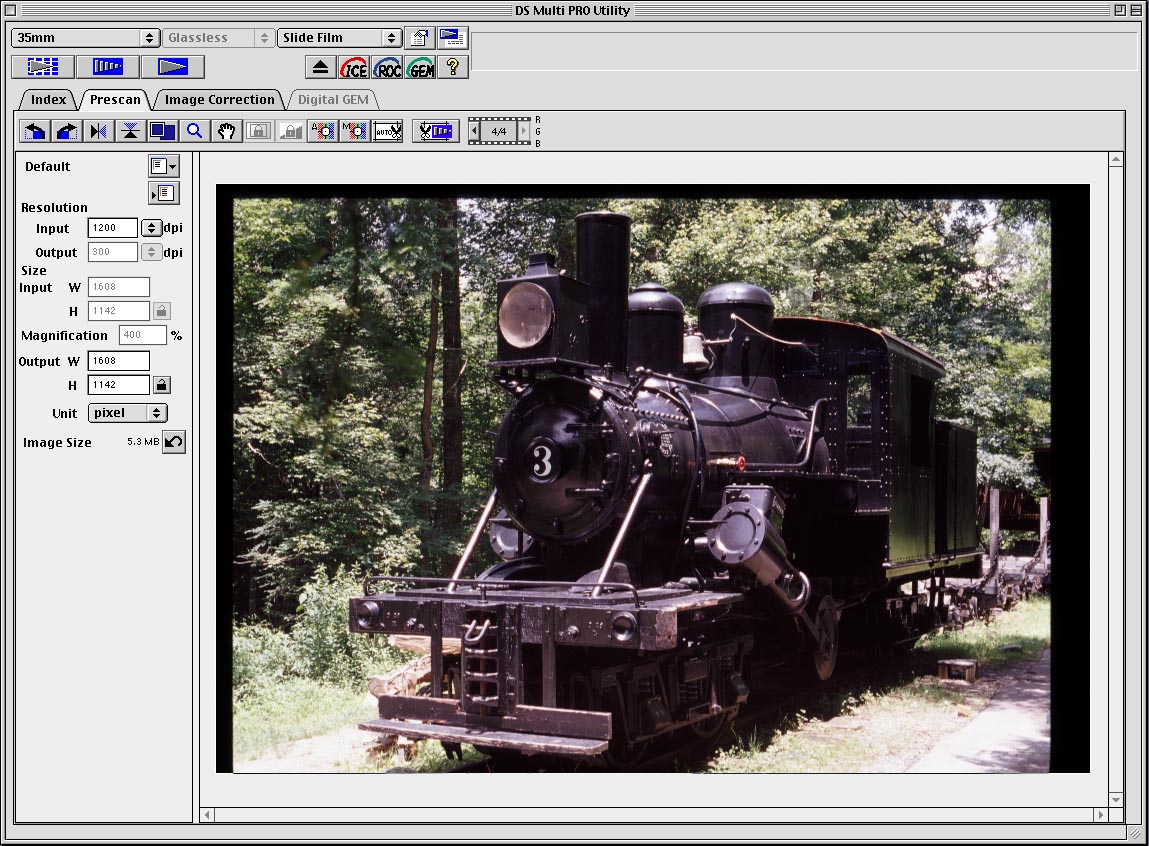Start the final scan with the blue arrow button
1149x846 pixels.
coord(172,67)
